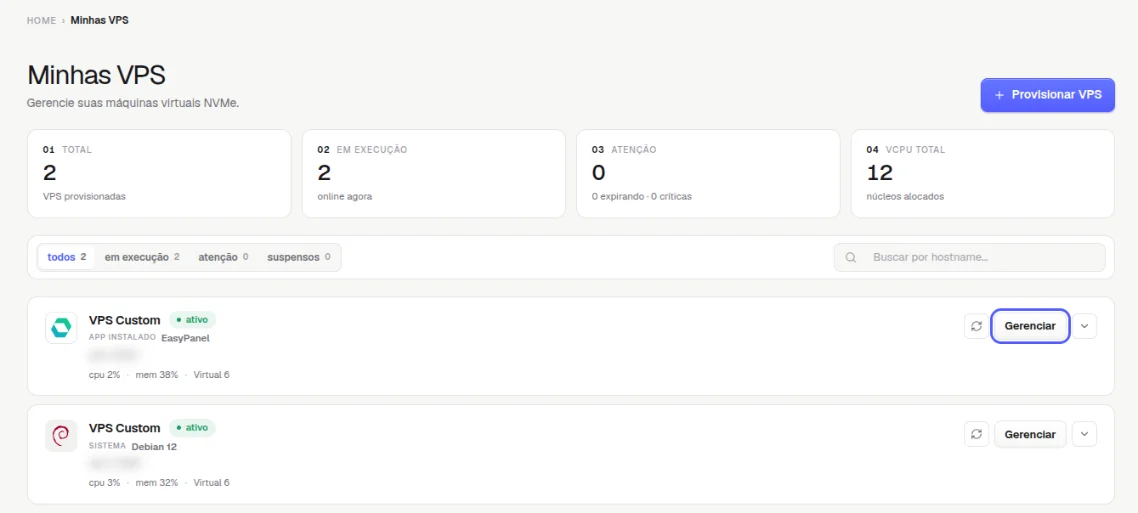Click "mem 38%" usage text
1138x513 pixels.
coord(157,375)
